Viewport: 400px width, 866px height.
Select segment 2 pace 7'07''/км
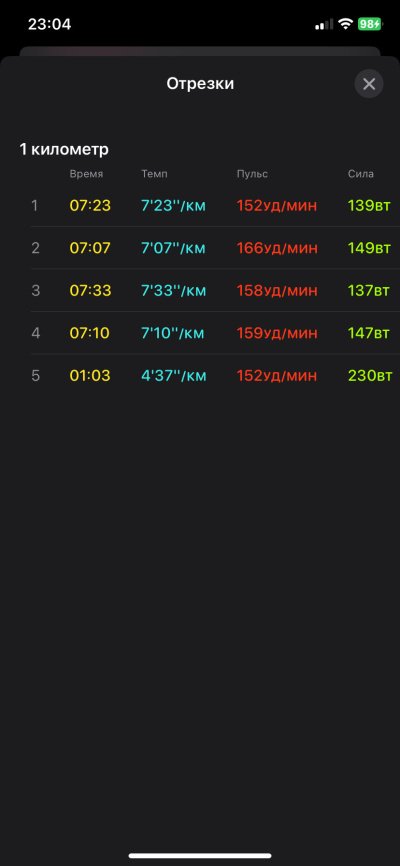click(173, 248)
